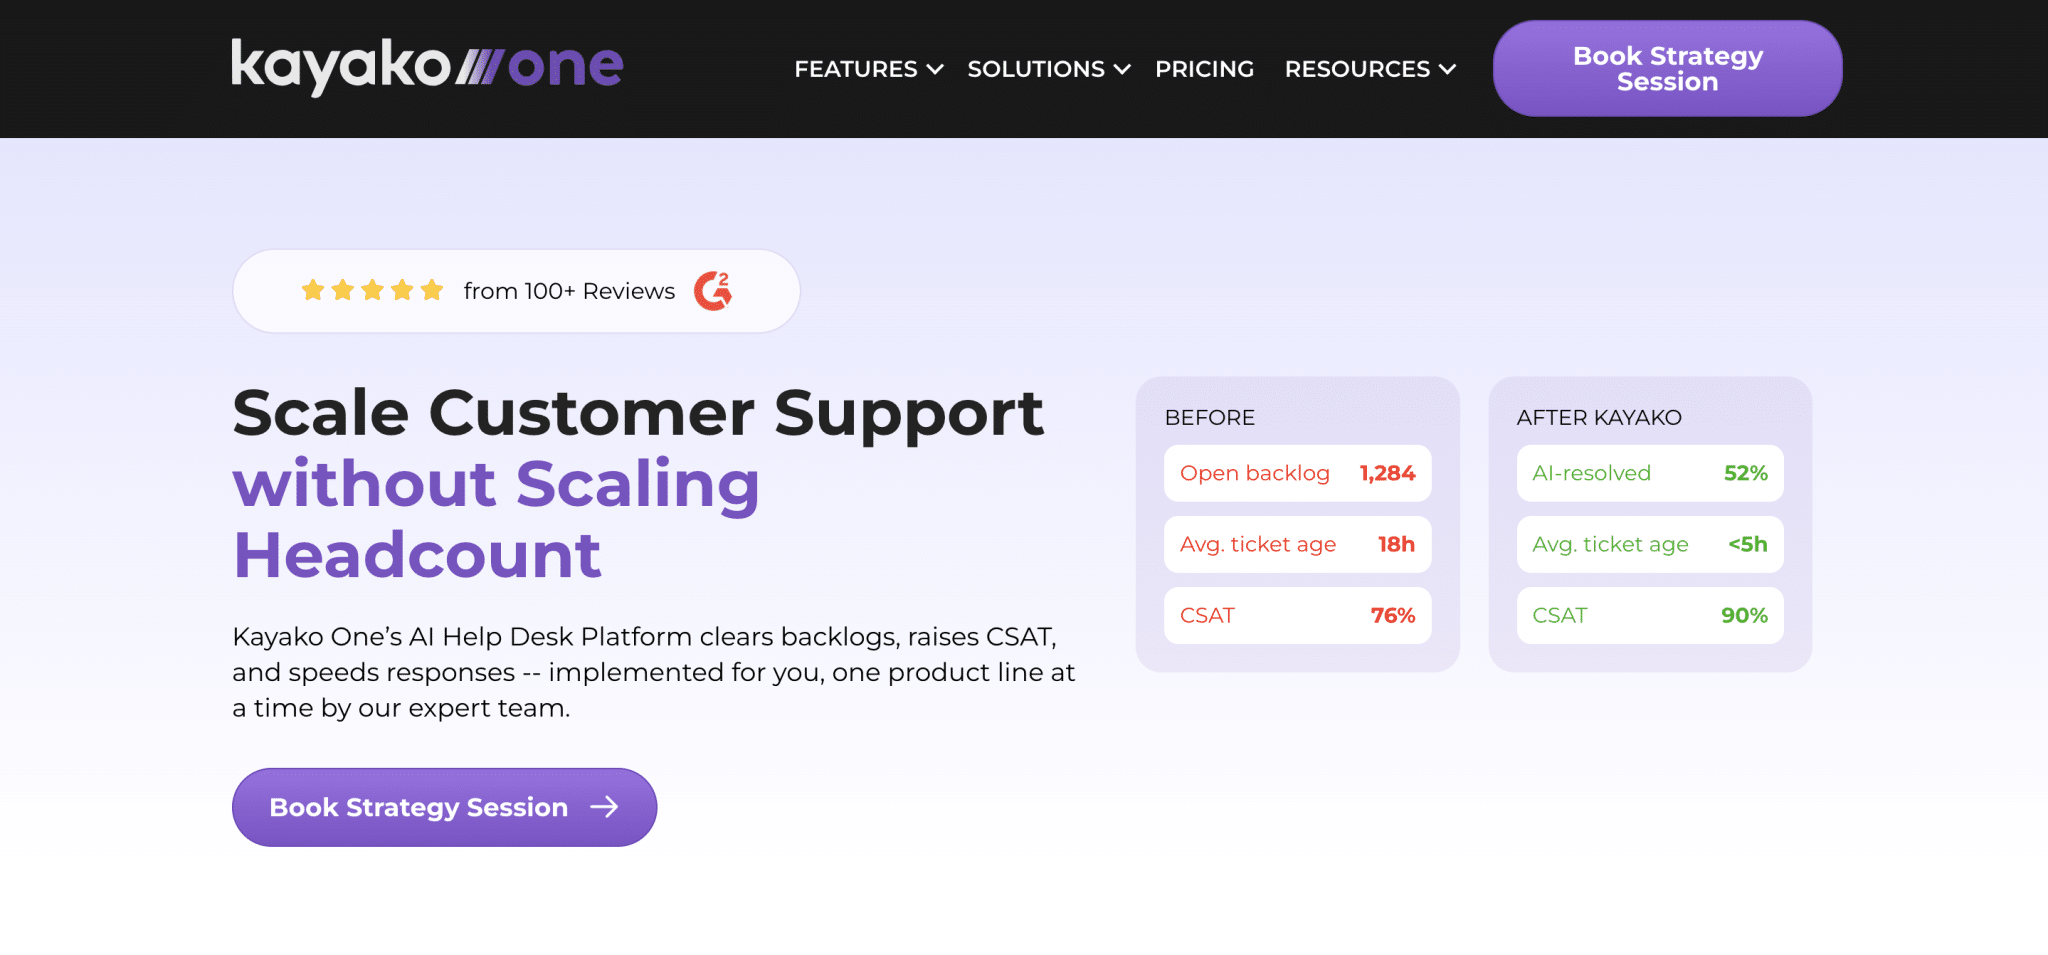The height and width of the screenshot is (955, 2048).
Task: Click the Avg. ticket age 18h stat
Action: coord(1297,544)
